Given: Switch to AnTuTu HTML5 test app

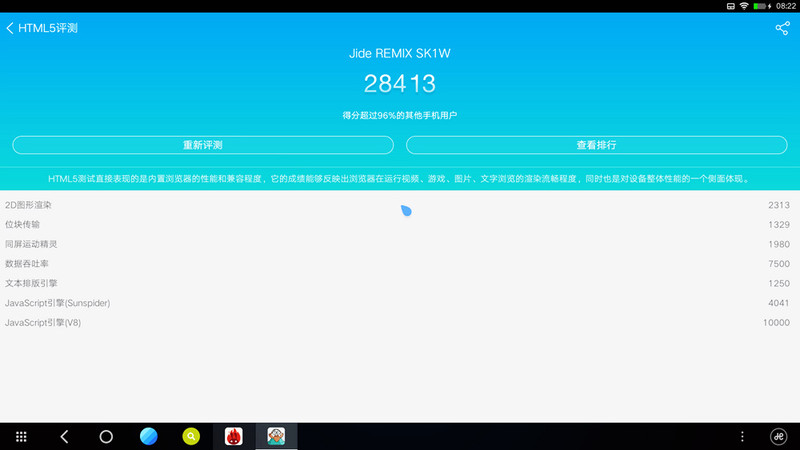Looking at the screenshot, I should (276, 436).
